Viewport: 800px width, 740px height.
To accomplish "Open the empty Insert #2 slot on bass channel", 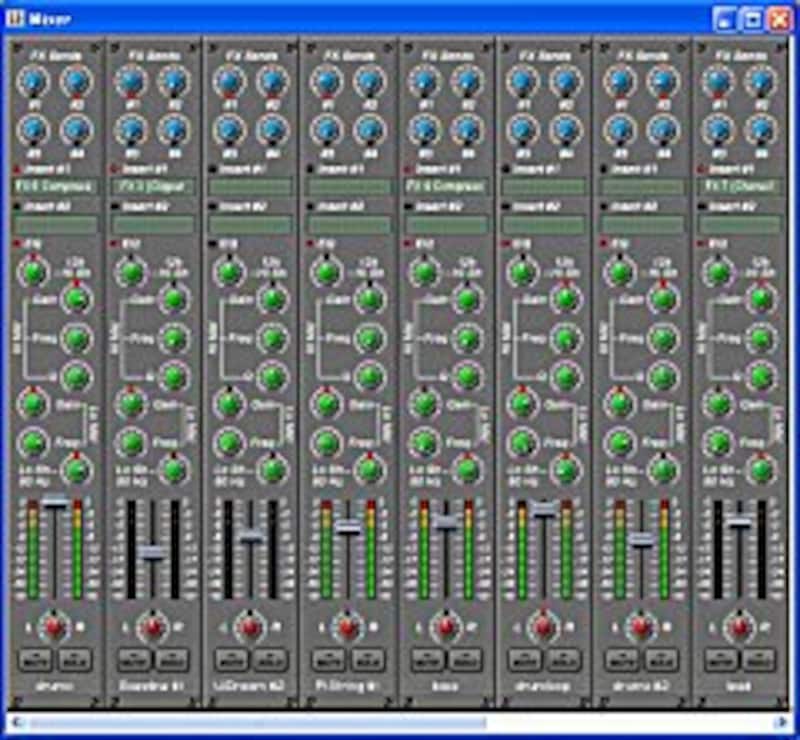I will click(x=446, y=225).
